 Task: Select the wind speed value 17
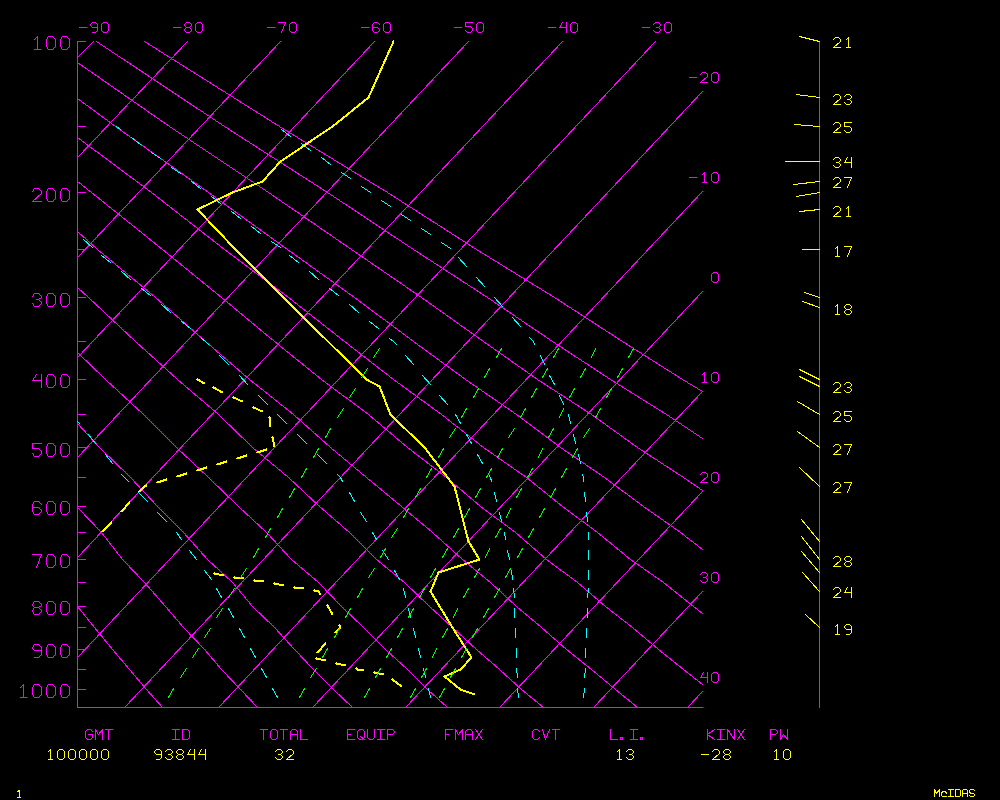(842, 251)
